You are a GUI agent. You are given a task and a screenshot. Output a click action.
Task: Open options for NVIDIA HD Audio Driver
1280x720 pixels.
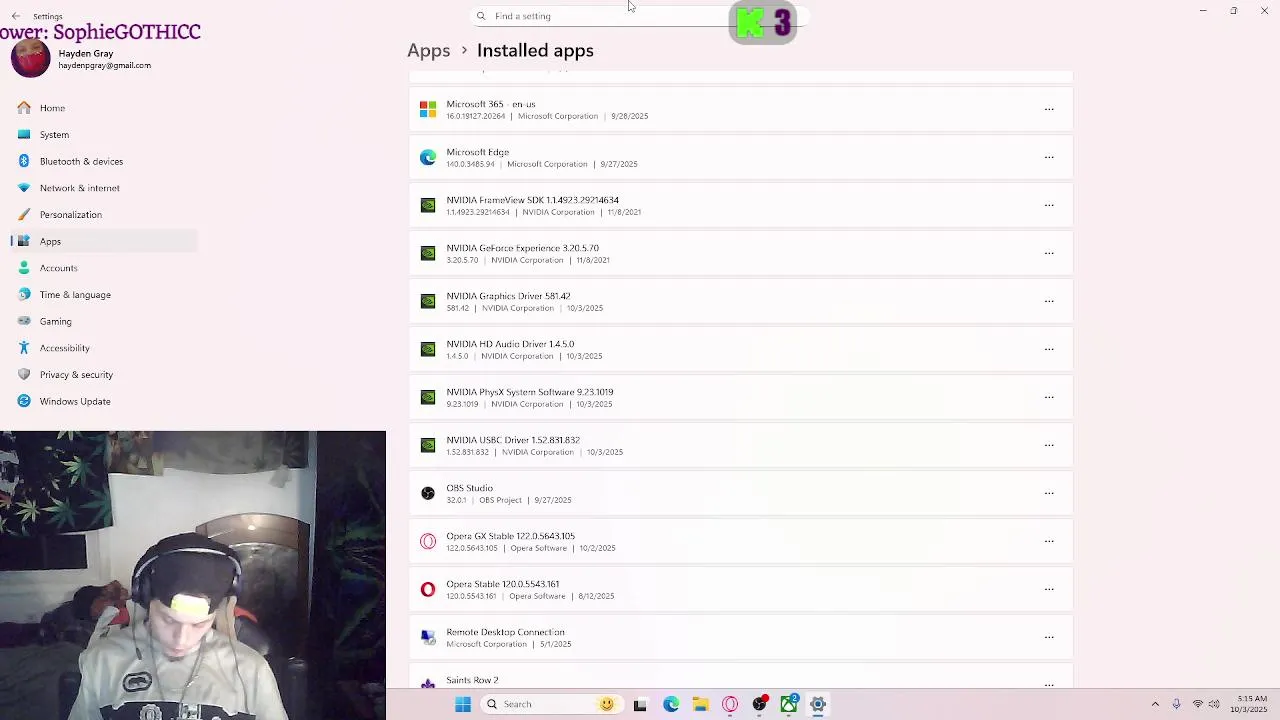1049,349
